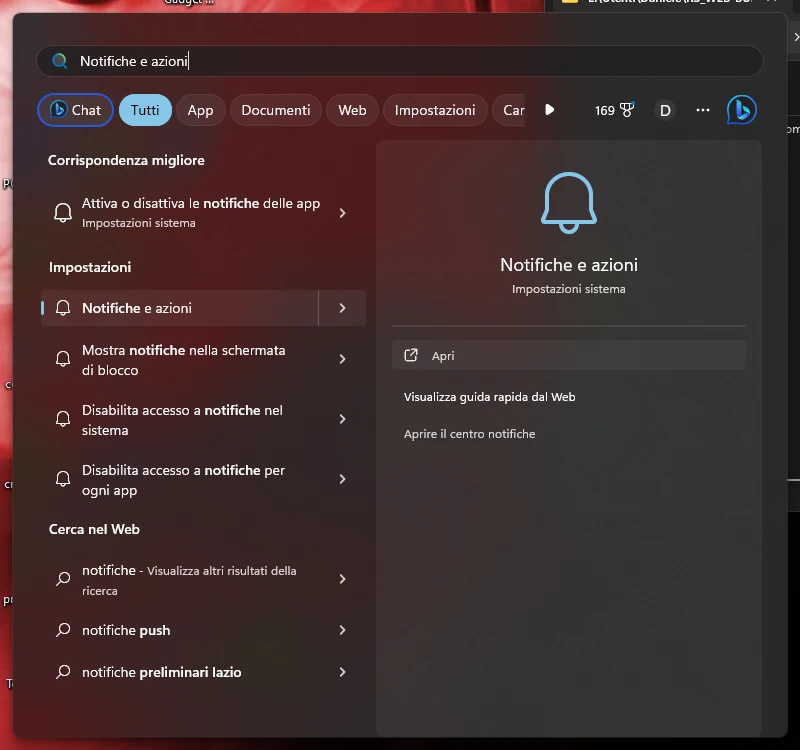Select the Web search filter tab

[x=351, y=110]
